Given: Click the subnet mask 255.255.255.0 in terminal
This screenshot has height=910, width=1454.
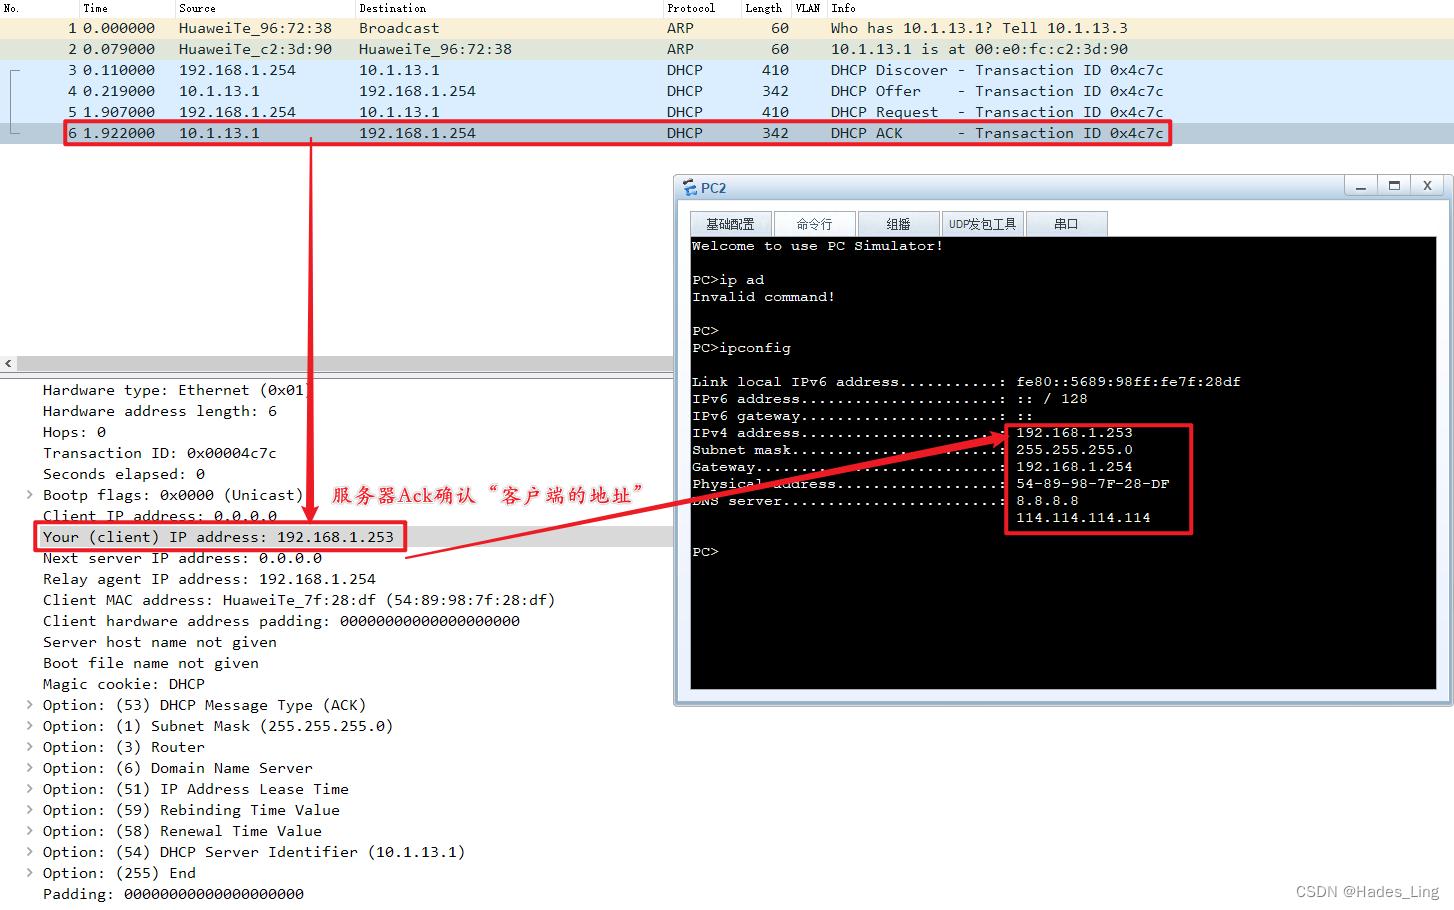Looking at the screenshot, I should [1074, 450].
